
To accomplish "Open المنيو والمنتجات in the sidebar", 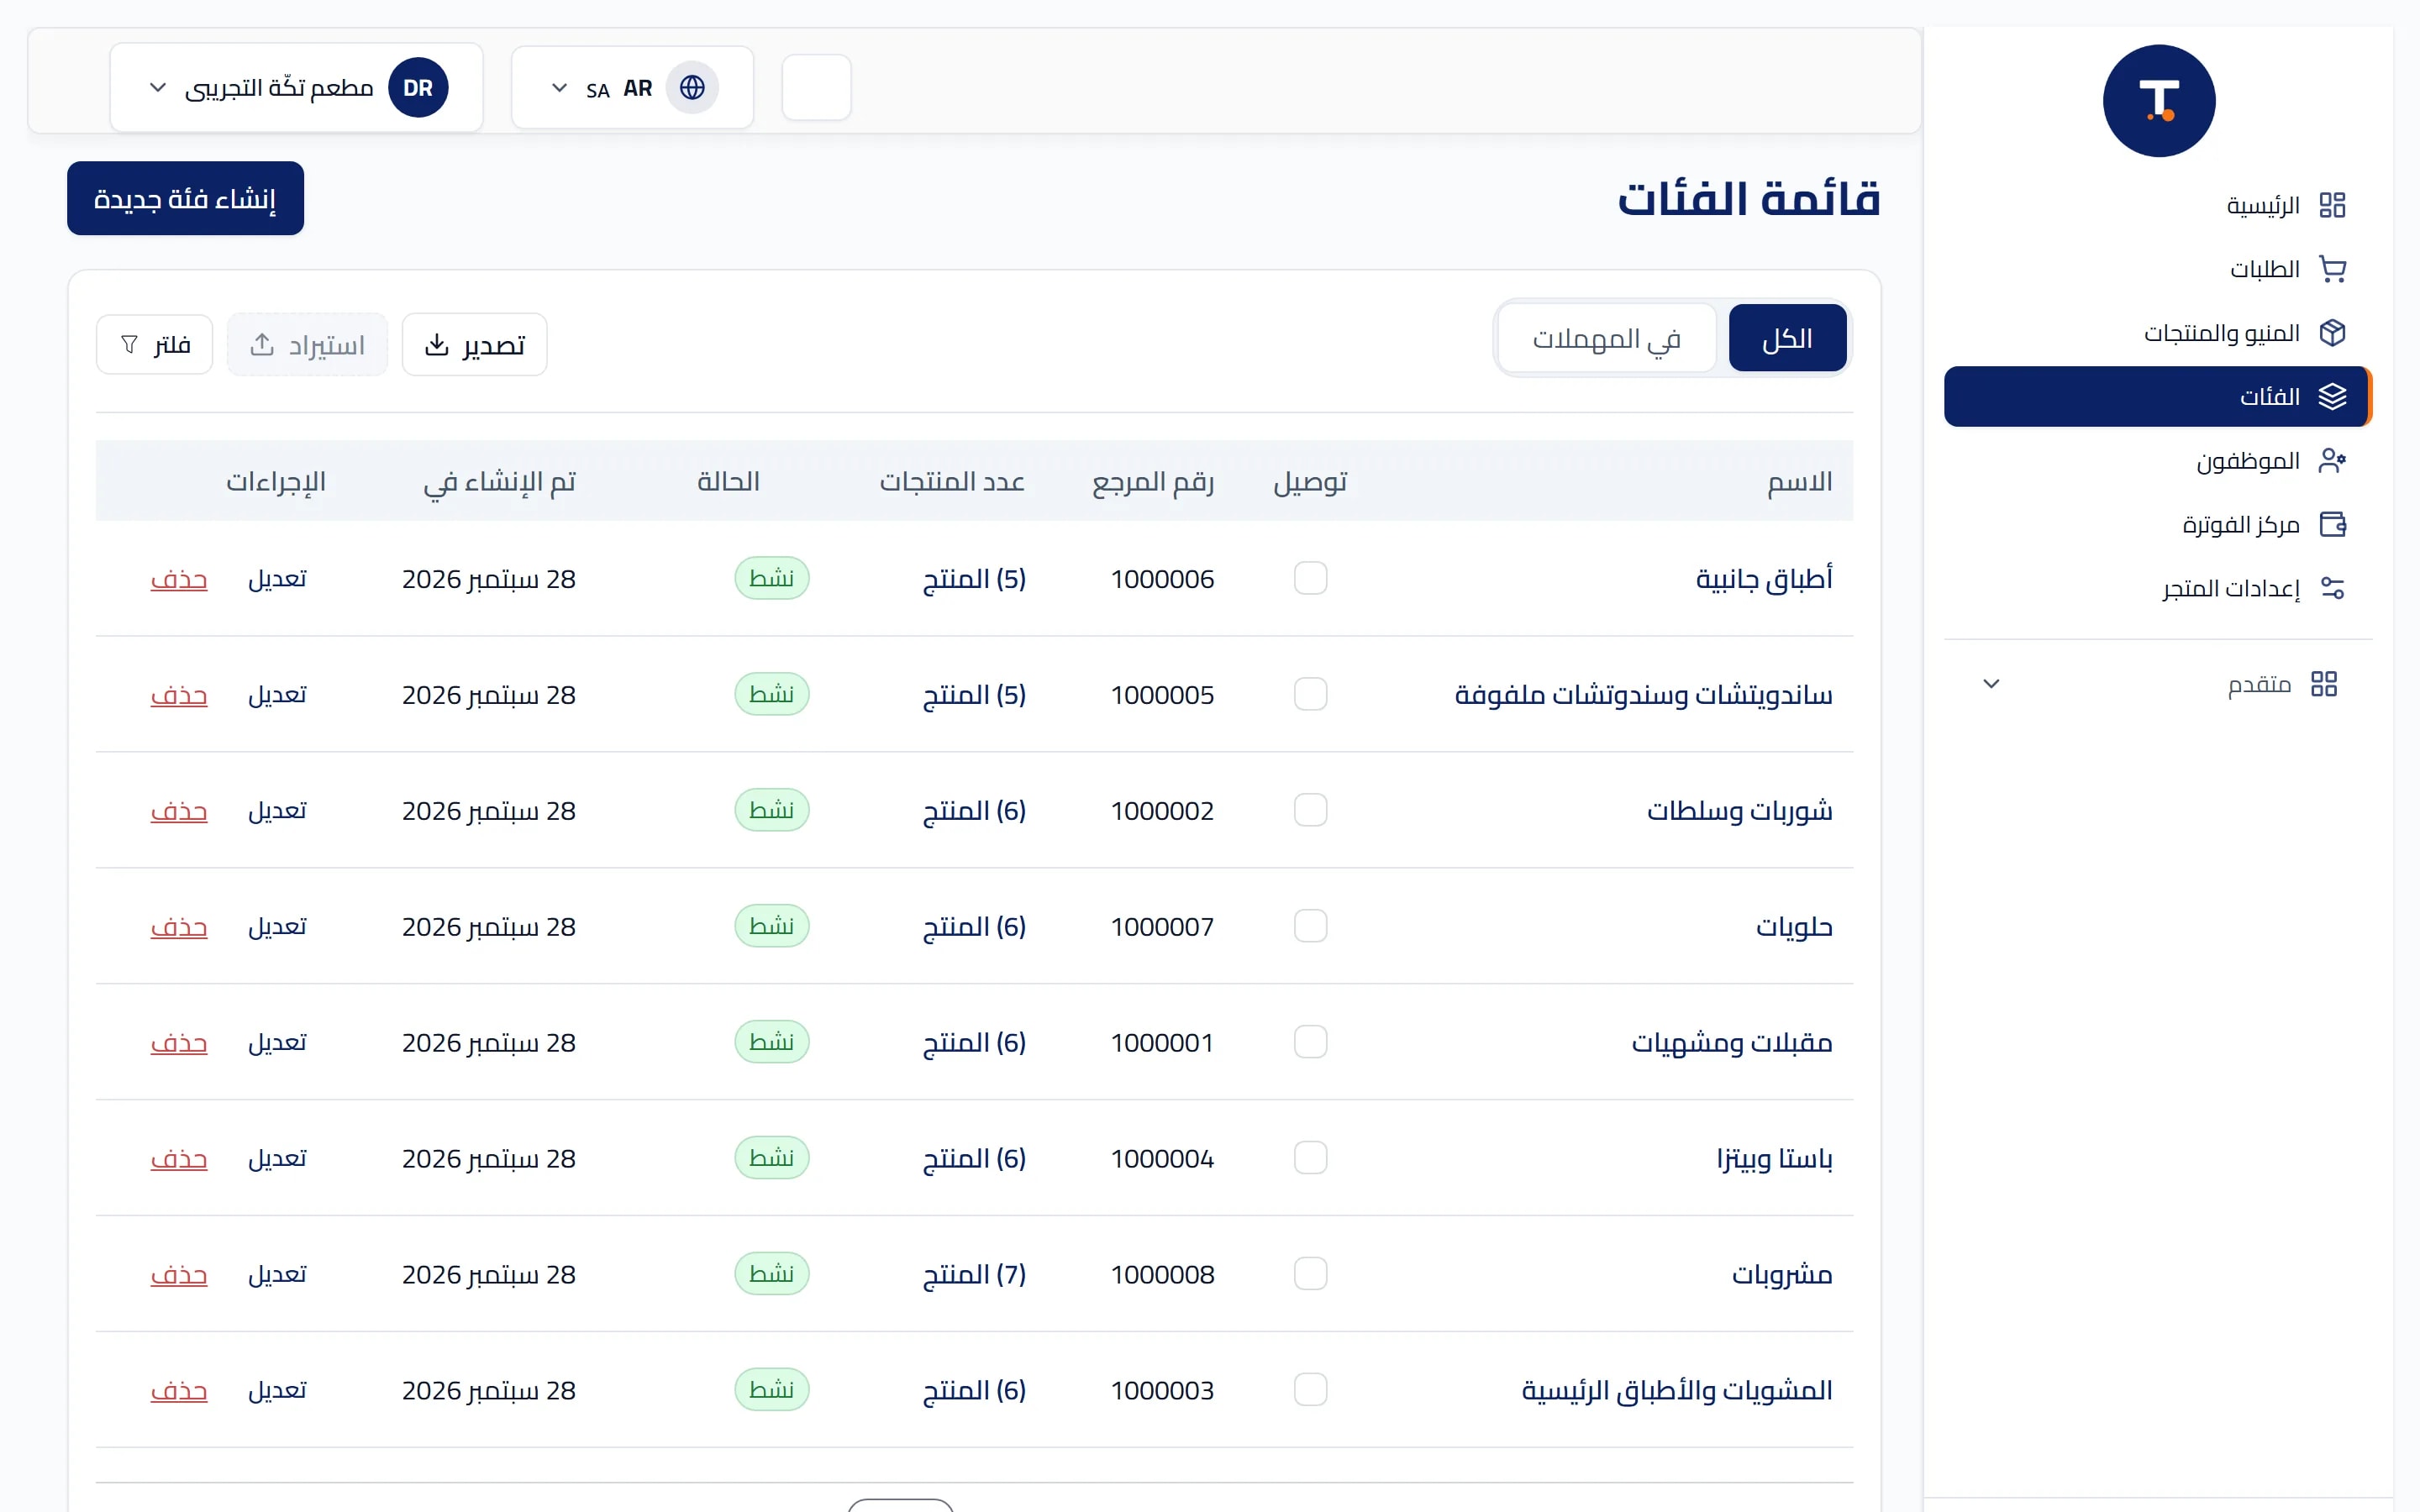I will tap(2158, 333).
